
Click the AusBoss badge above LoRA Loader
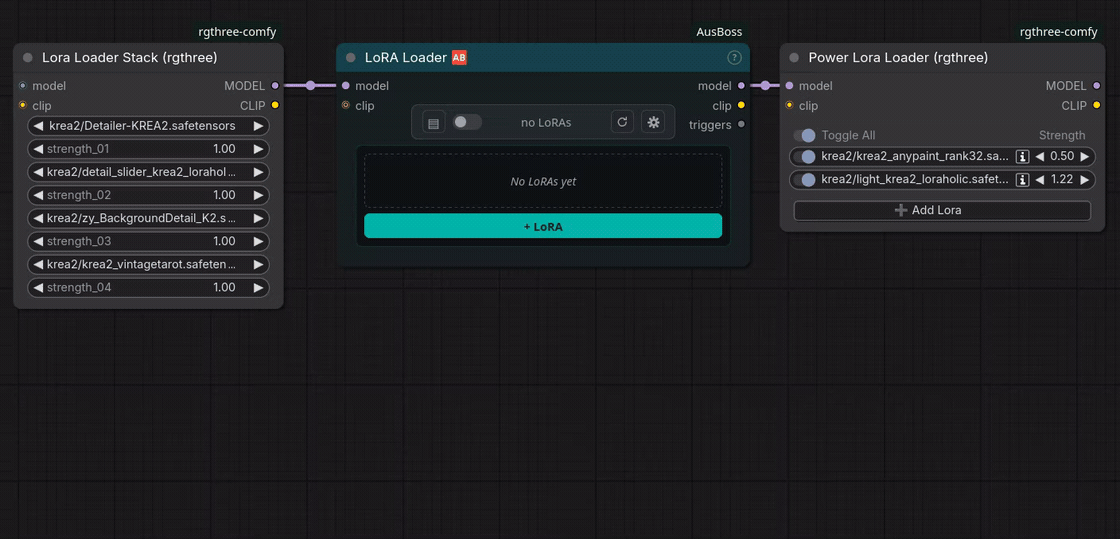point(719,32)
